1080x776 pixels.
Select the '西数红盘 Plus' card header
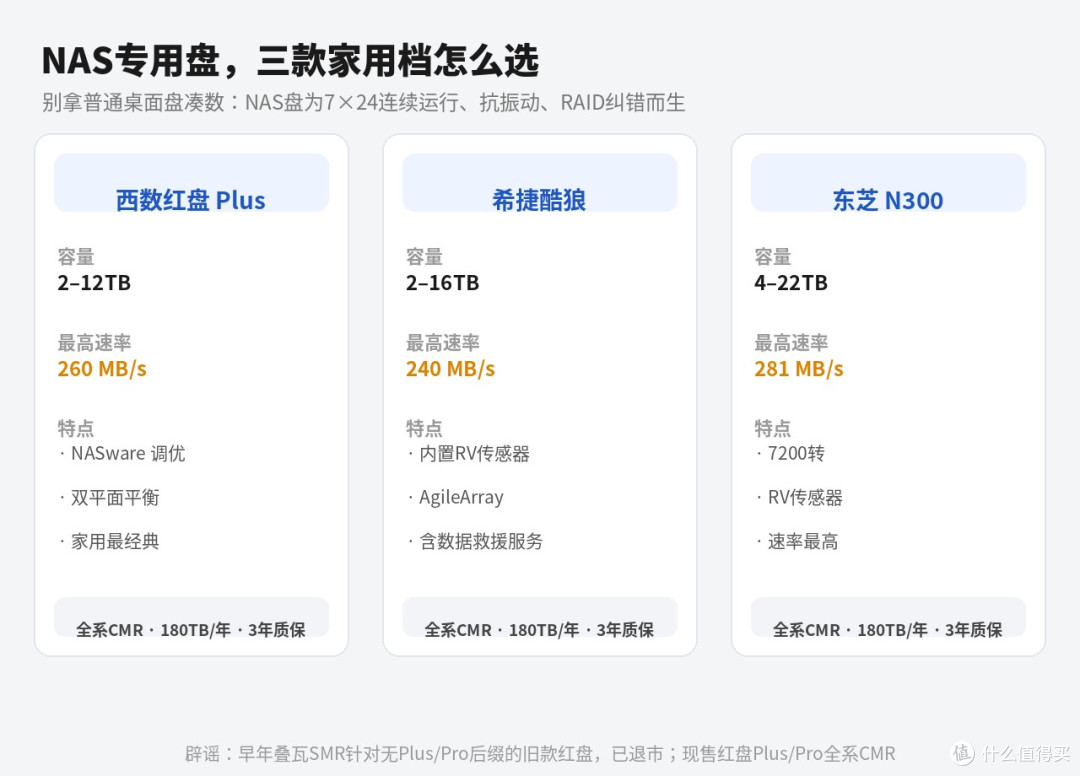pos(191,183)
